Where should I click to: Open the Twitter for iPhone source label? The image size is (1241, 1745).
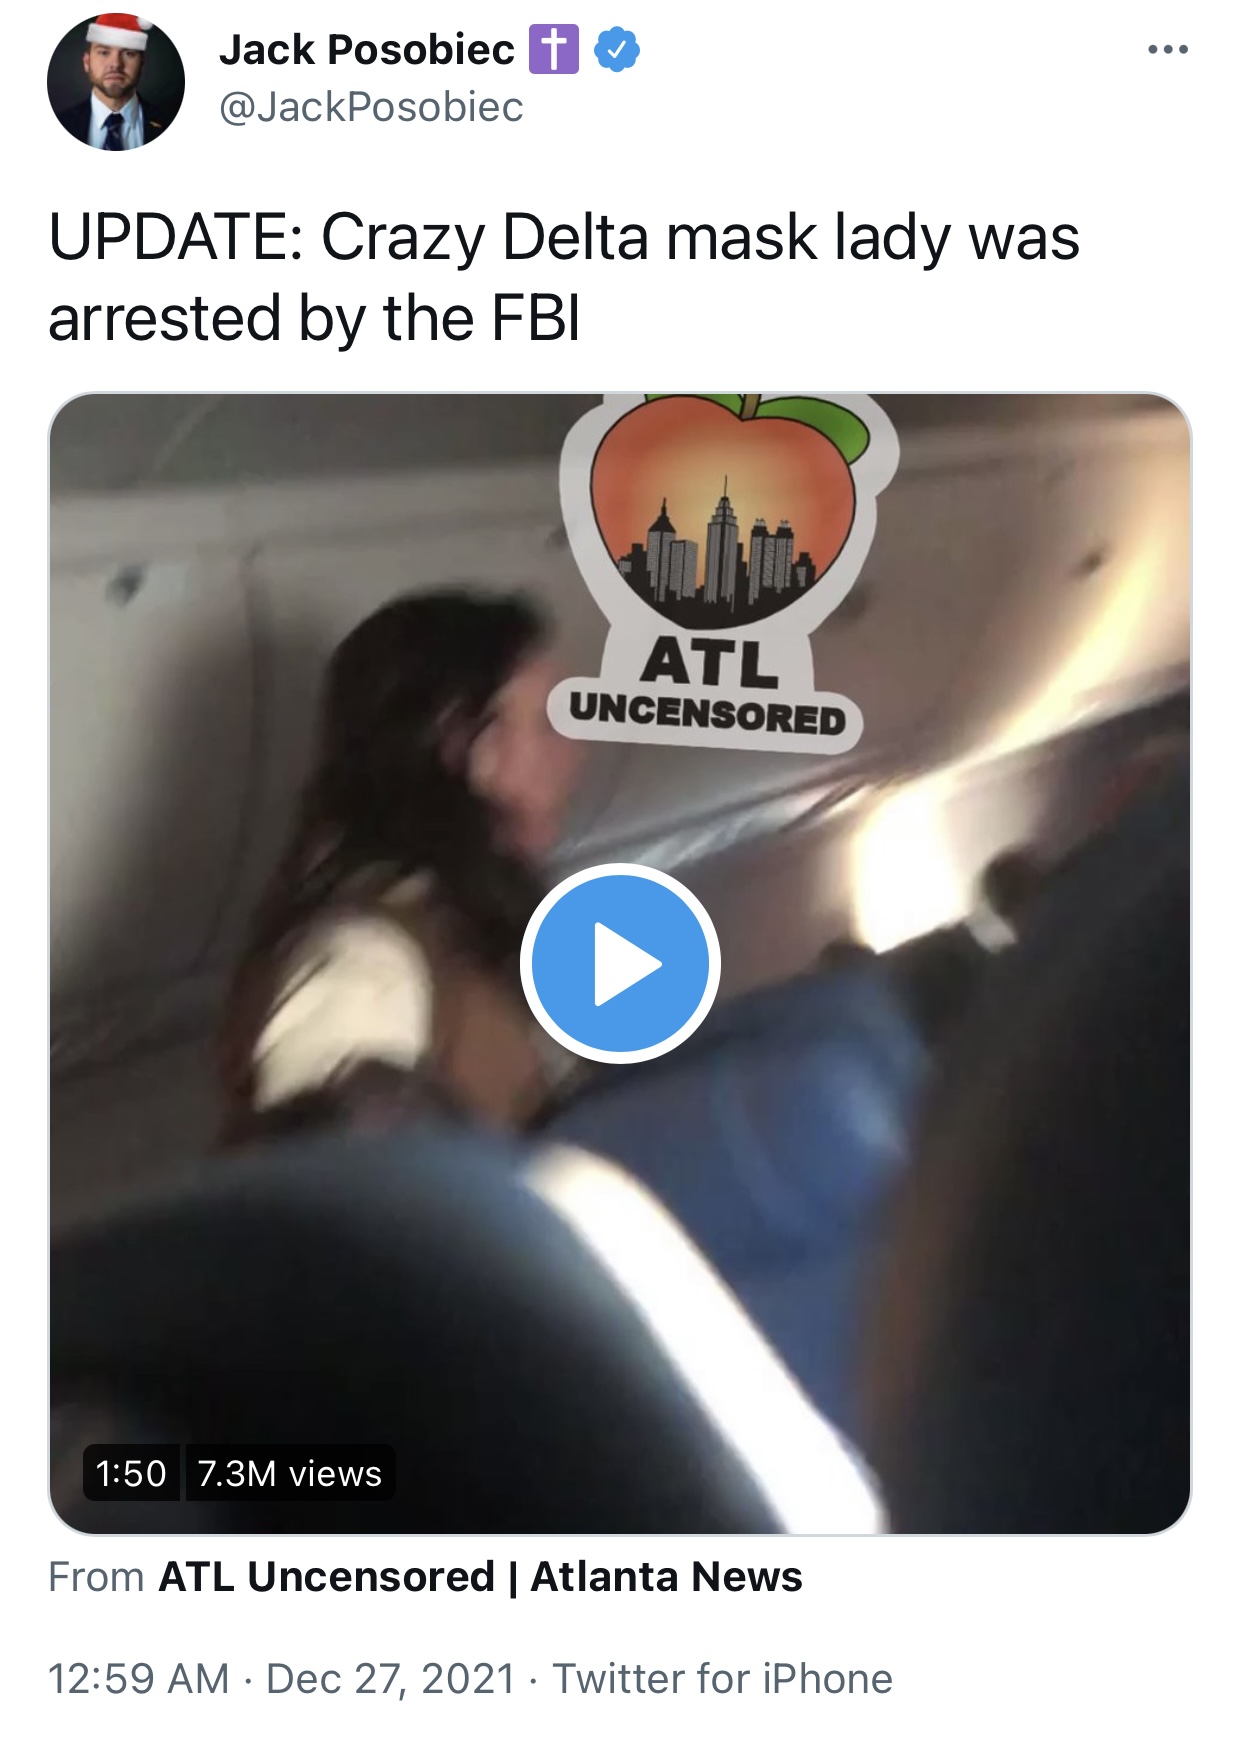click(x=723, y=1679)
